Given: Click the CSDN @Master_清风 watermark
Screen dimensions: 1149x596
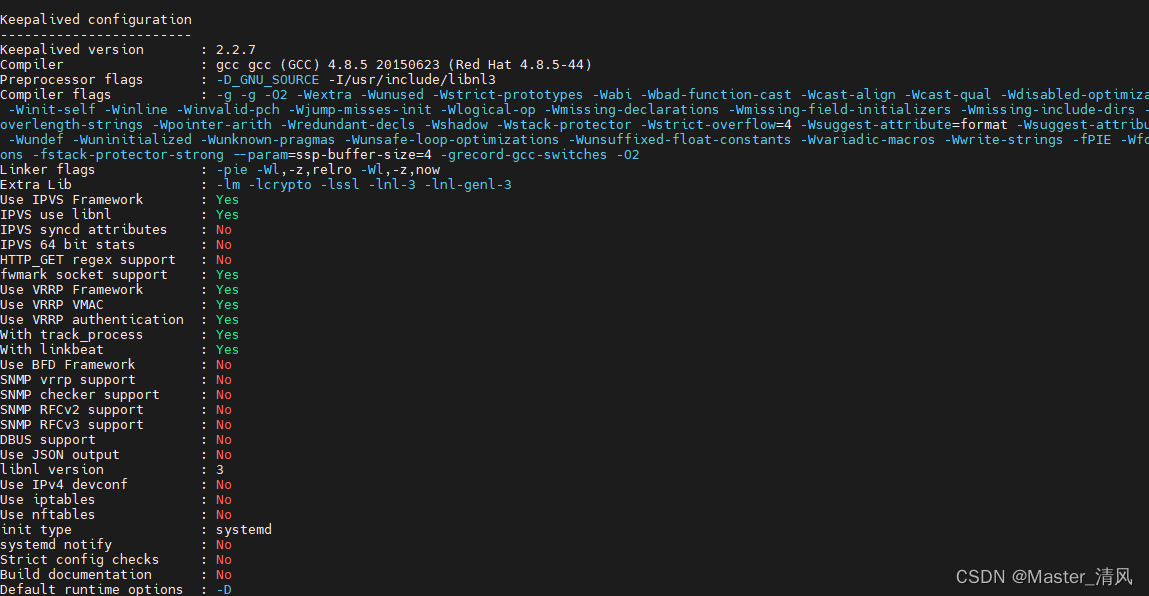Looking at the screenshot, I should 1044,577.
